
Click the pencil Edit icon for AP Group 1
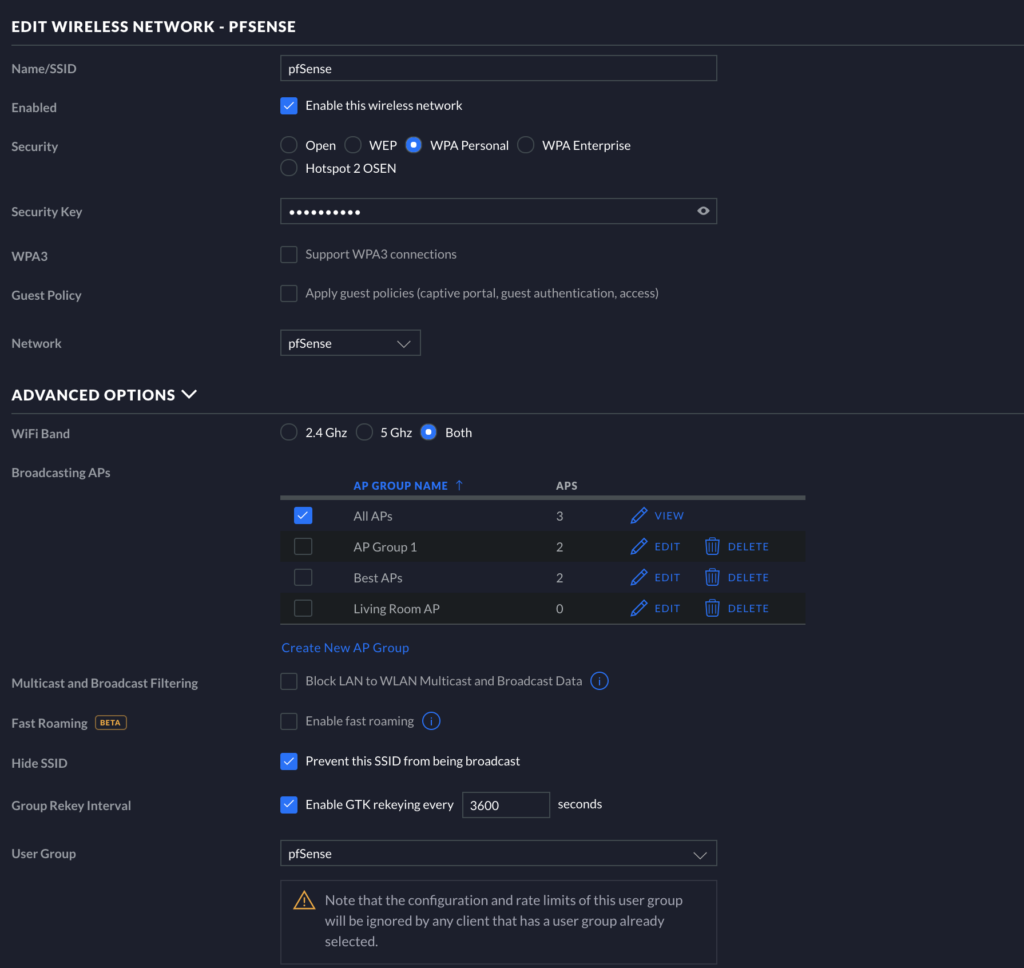(x=639, y=547)
